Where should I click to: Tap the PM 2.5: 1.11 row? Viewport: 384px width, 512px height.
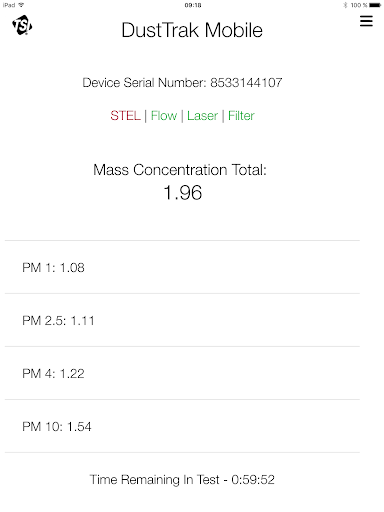pyautogui.click(x=182, y=320)
